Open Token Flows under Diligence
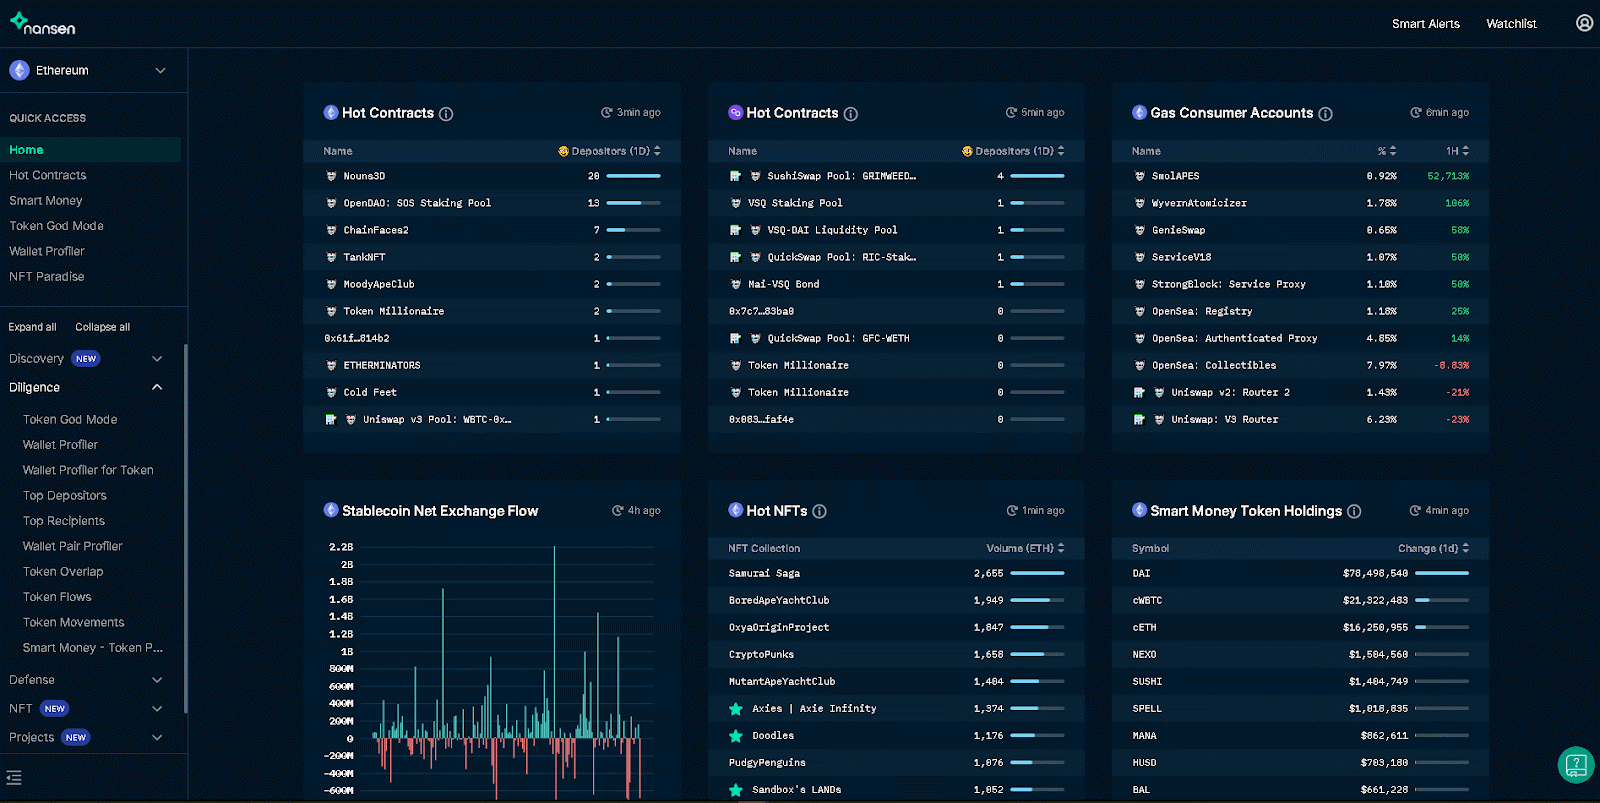The width and height of the screenshot is (1600, 803). [x=57, y=597]
